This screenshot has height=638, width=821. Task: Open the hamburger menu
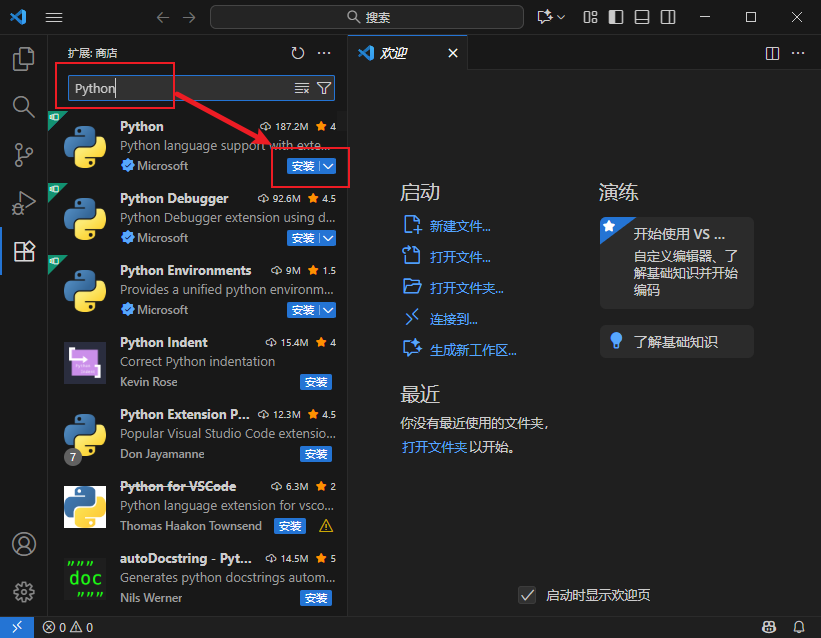tap(53, 17)
